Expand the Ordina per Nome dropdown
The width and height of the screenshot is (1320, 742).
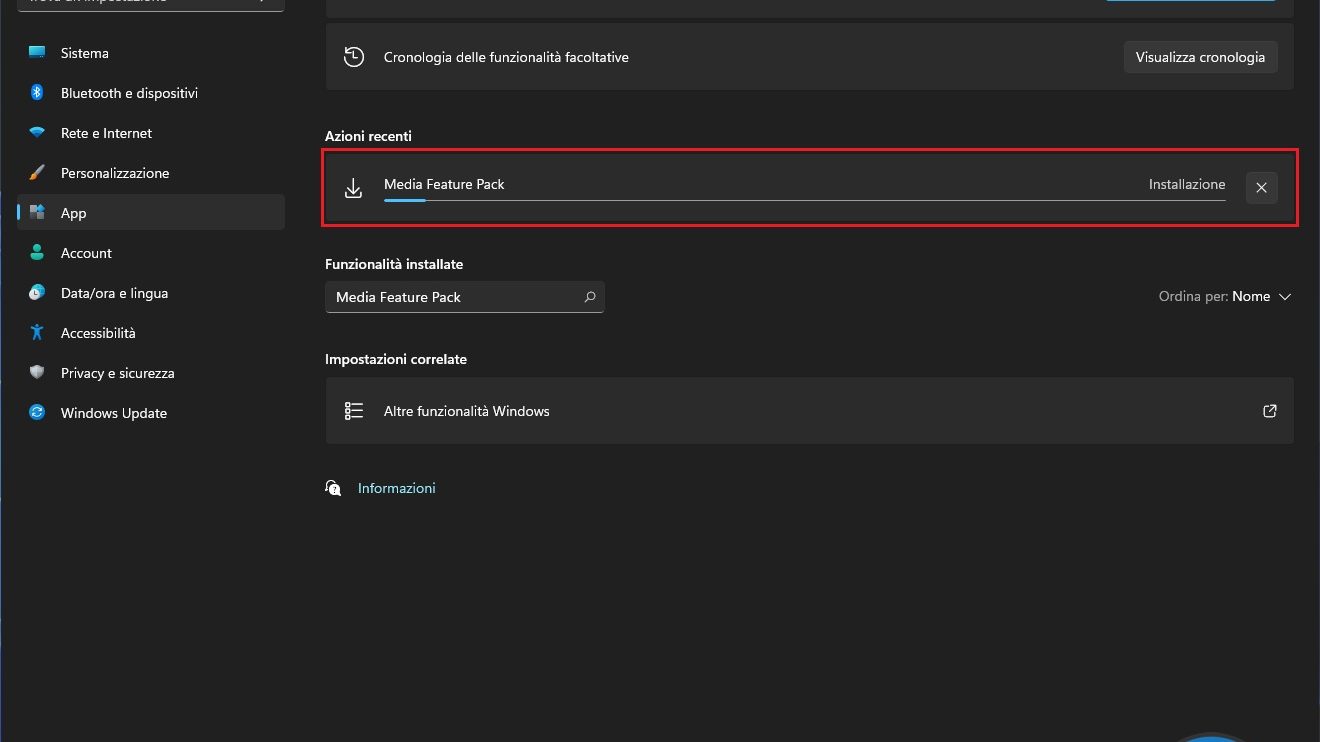tap(1225, 297)
